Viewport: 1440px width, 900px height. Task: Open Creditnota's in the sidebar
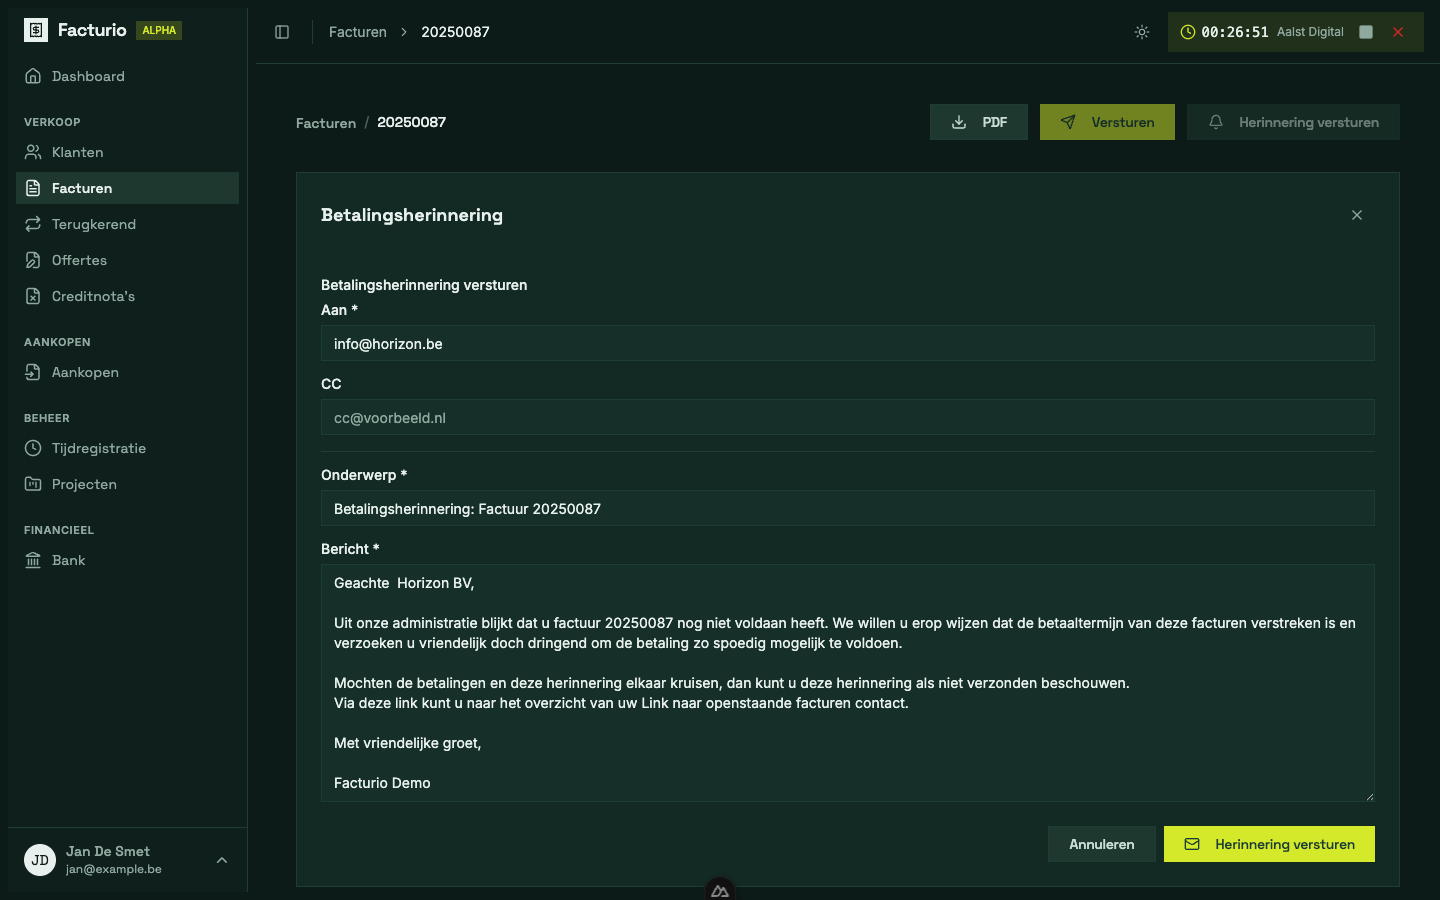point(127,296)
